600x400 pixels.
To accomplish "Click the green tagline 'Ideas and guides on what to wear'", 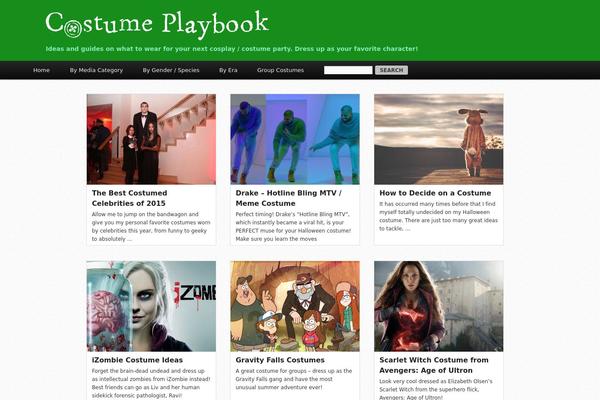I will [232, 49].
